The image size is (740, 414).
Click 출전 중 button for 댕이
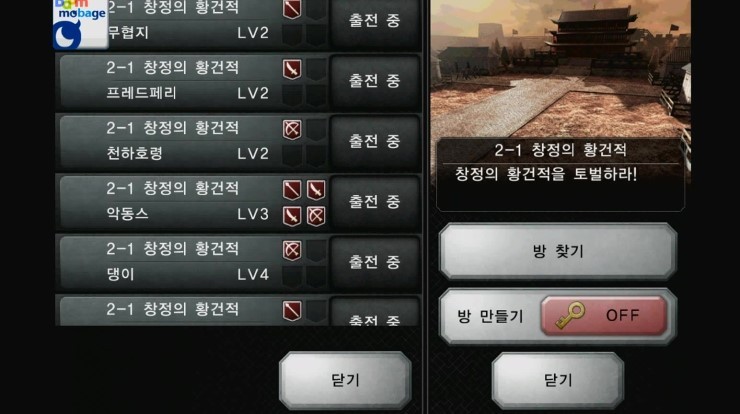(374, 262)
